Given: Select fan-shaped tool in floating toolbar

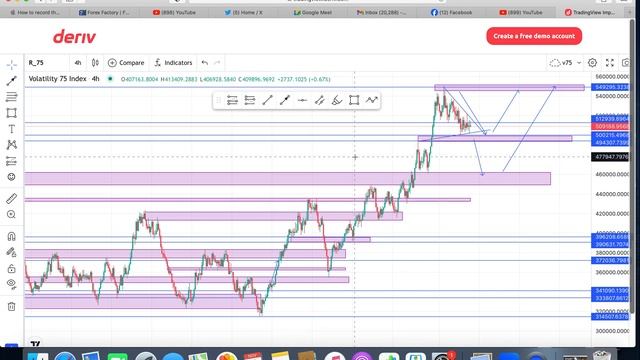Looking at the screenshot, I should click(x=337, y=100).
